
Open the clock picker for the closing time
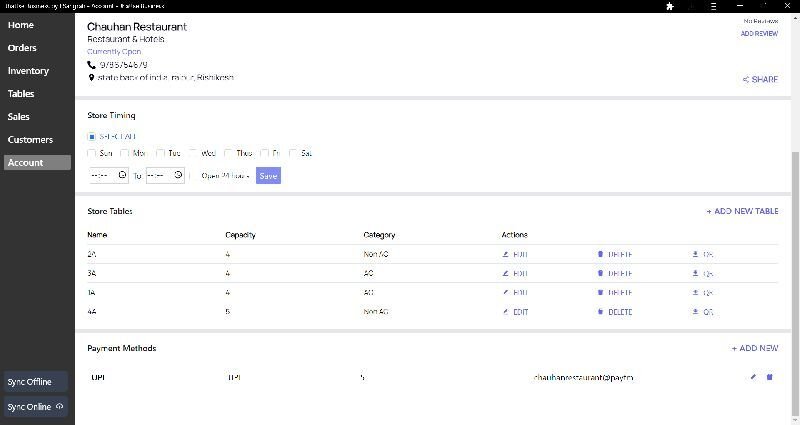point(179,175)
